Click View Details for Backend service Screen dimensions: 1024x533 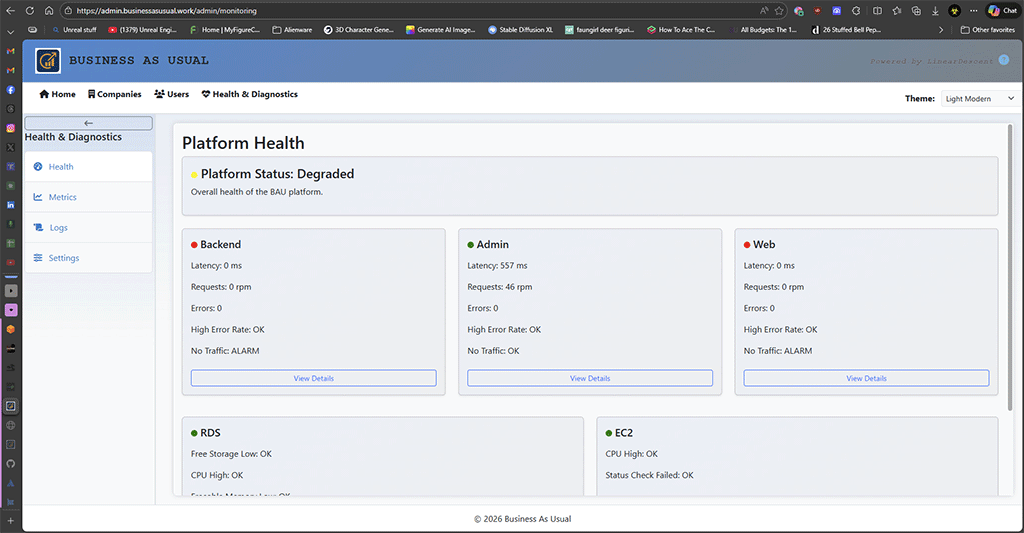313,378
